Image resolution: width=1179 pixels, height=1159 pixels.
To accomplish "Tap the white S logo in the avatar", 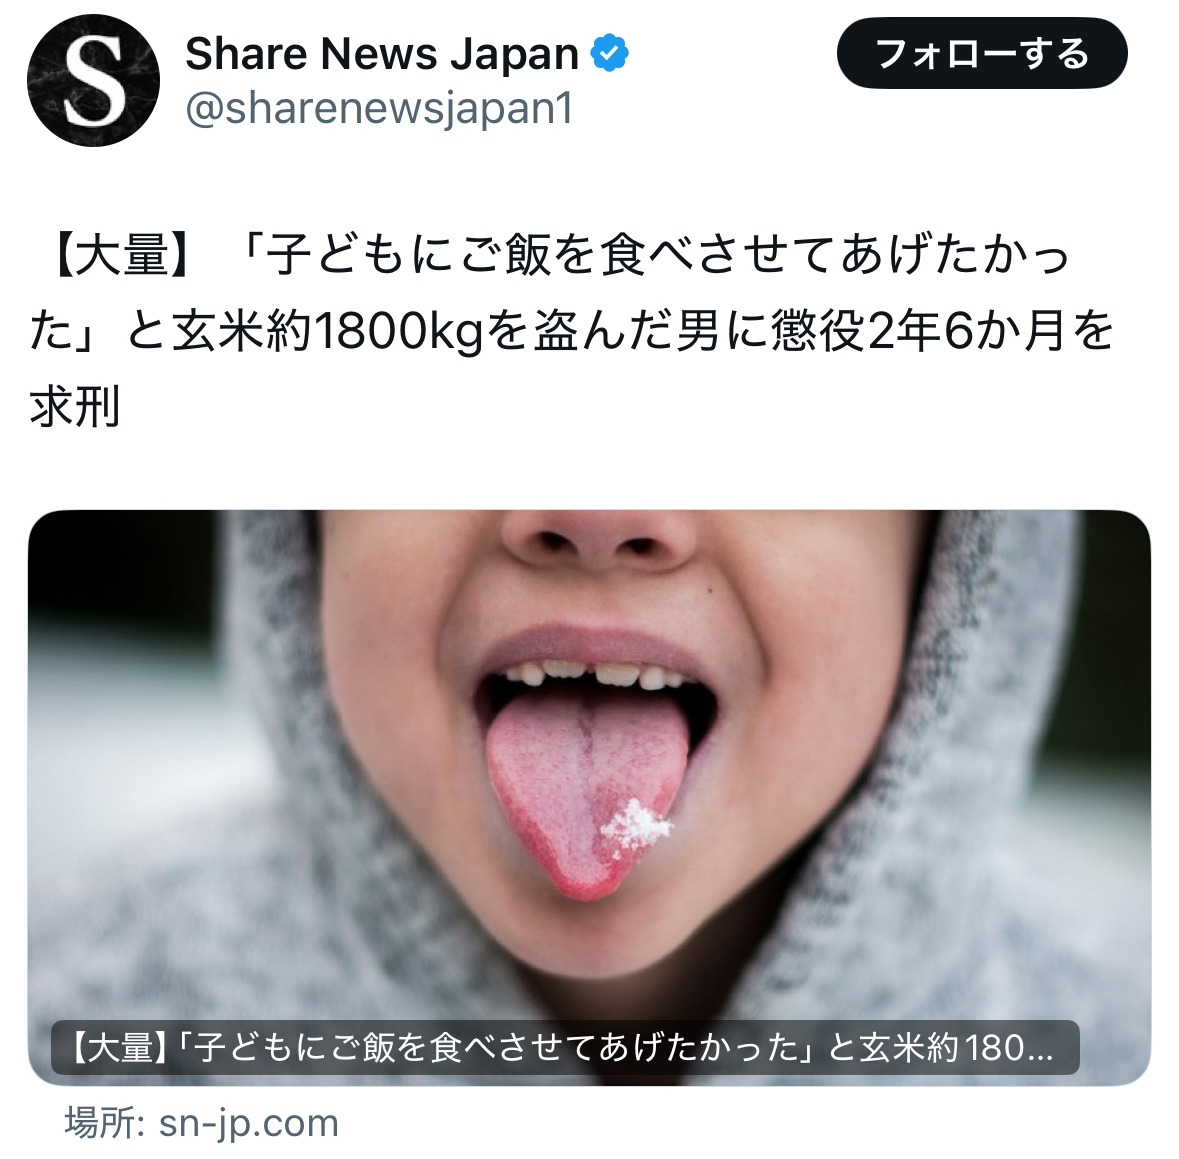I will (93, 81).
